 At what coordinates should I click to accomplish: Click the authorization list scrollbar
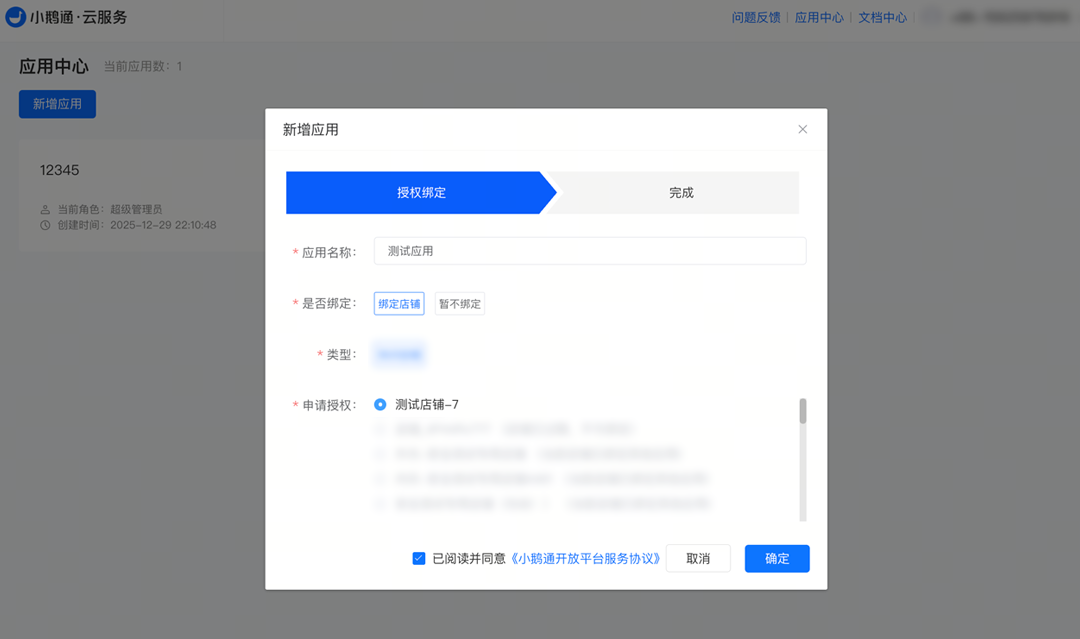point(802,411)
